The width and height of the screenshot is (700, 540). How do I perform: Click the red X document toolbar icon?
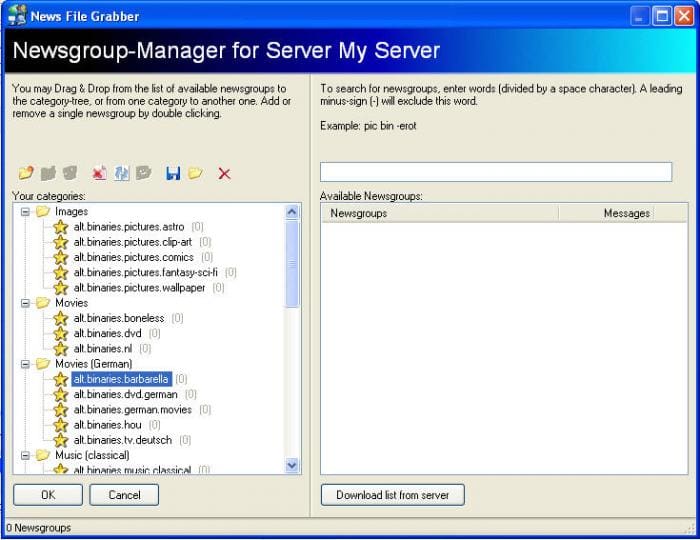coord(99,173)
